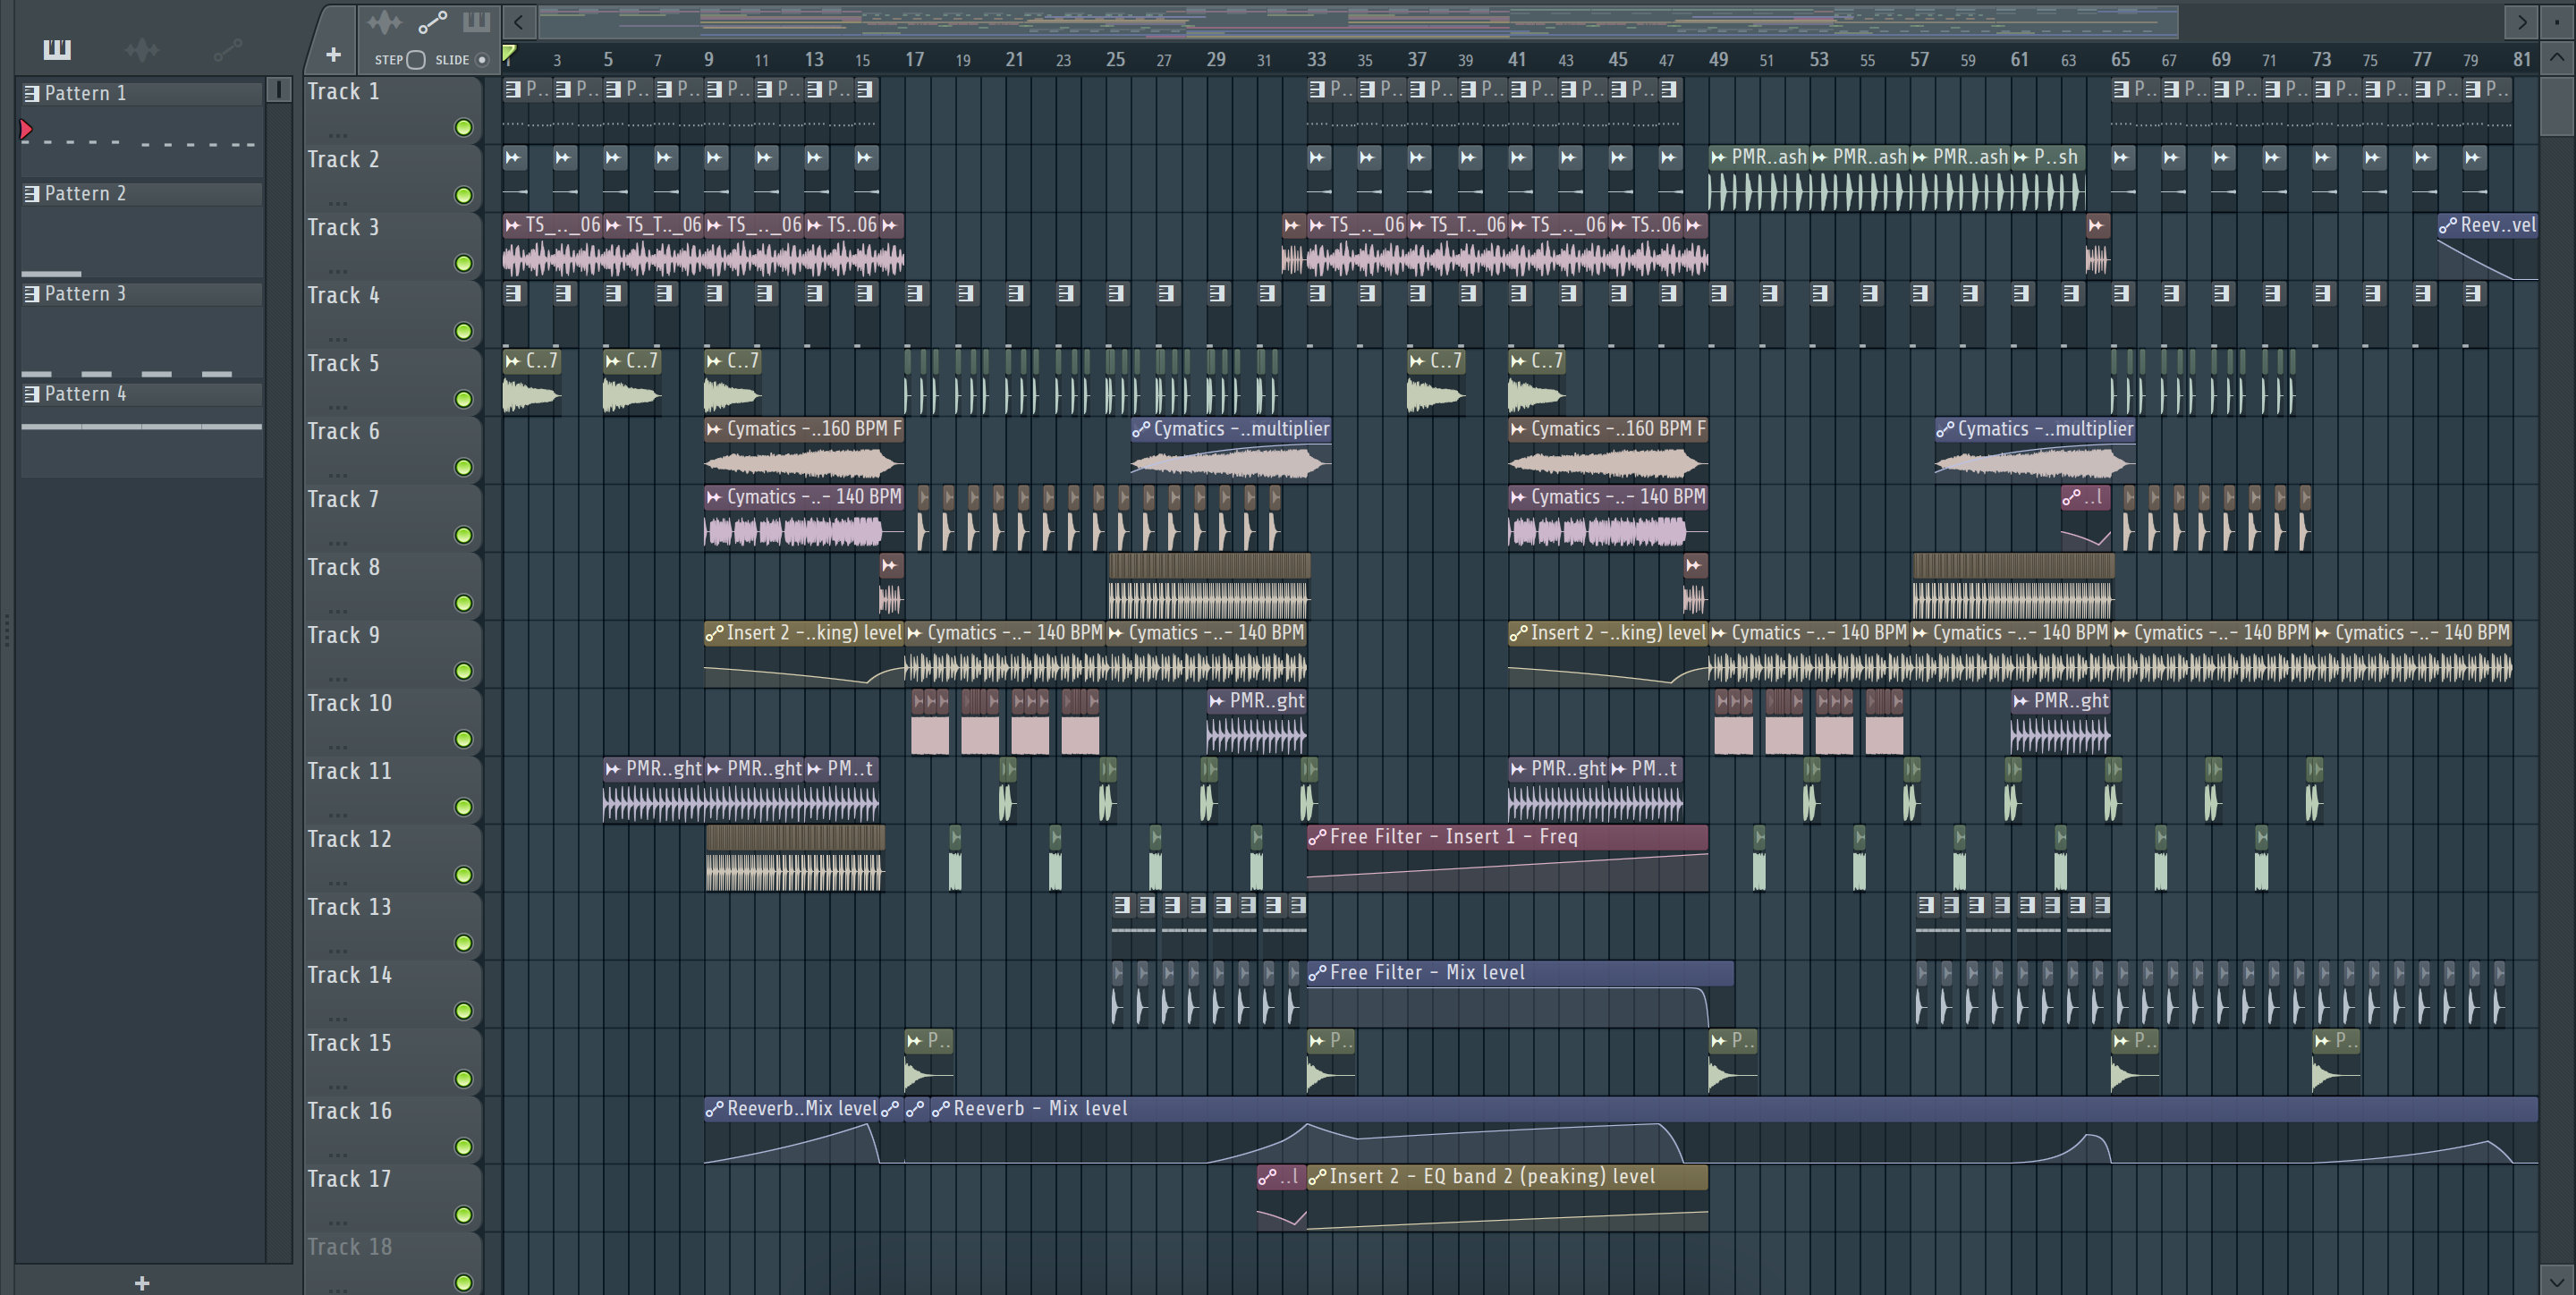Click pattern icon of first clip on Track 4

513,293
